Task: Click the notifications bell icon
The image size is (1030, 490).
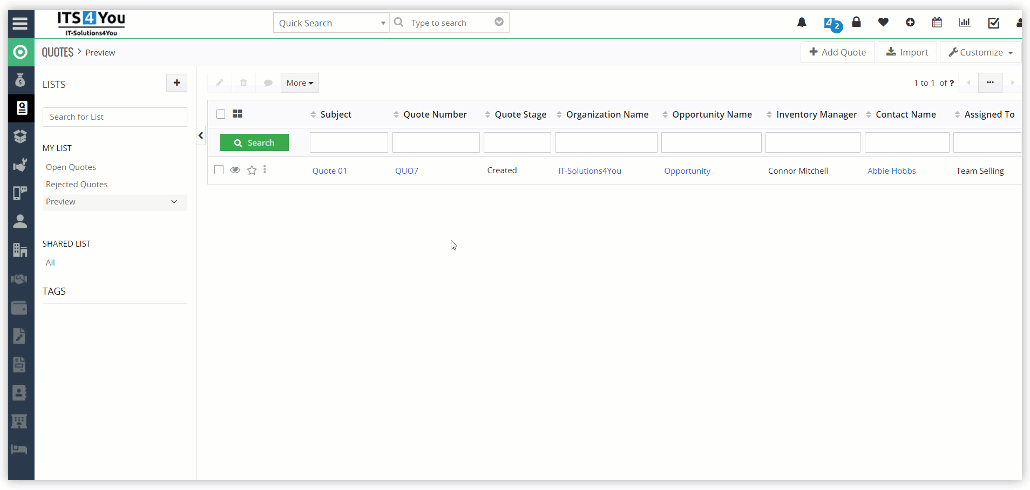Action: tap(801, 23)
